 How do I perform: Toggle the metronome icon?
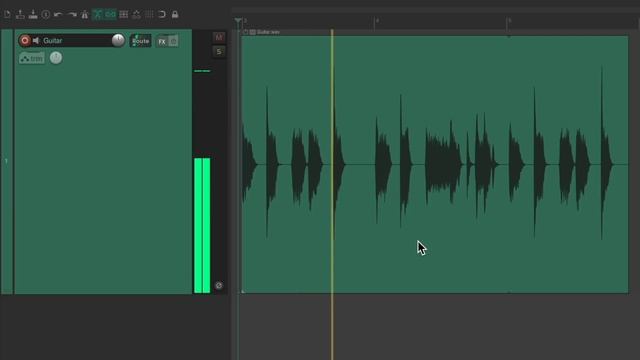tap(84, 15)
